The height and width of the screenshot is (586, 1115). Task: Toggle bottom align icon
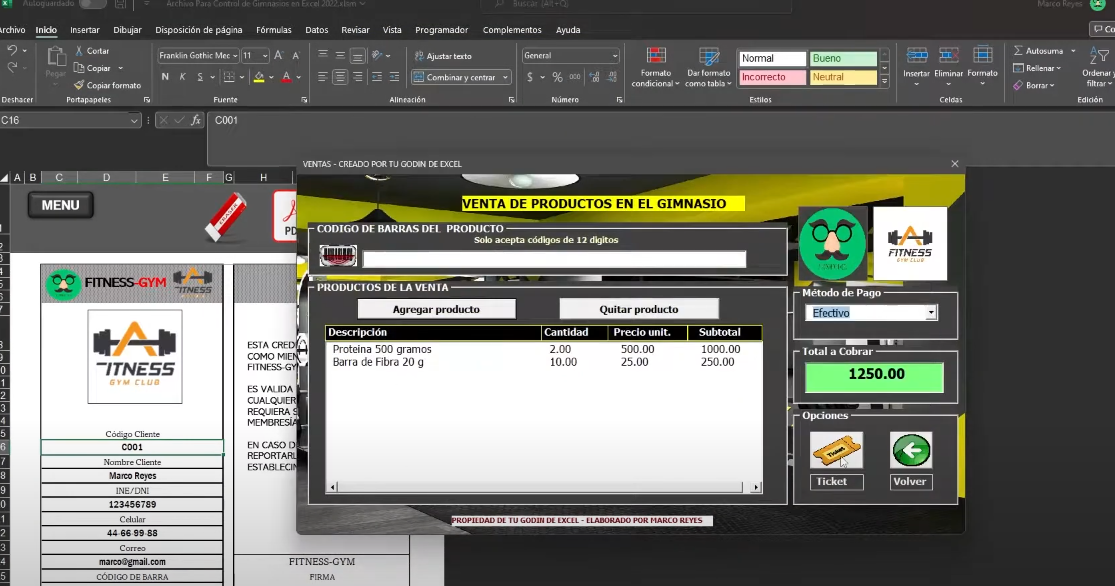(358, 55)
